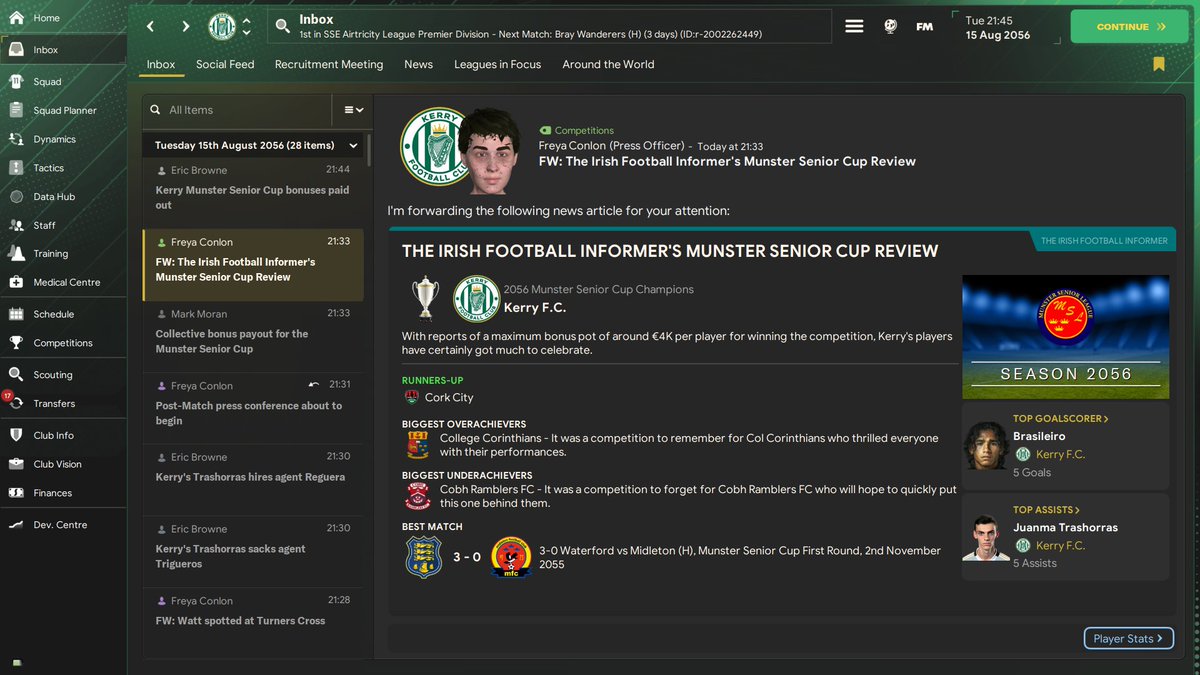Click the Kerry club badge in top bar
Image resolution: width=1200 pixels, height=675 pixels.
[221, 26]
